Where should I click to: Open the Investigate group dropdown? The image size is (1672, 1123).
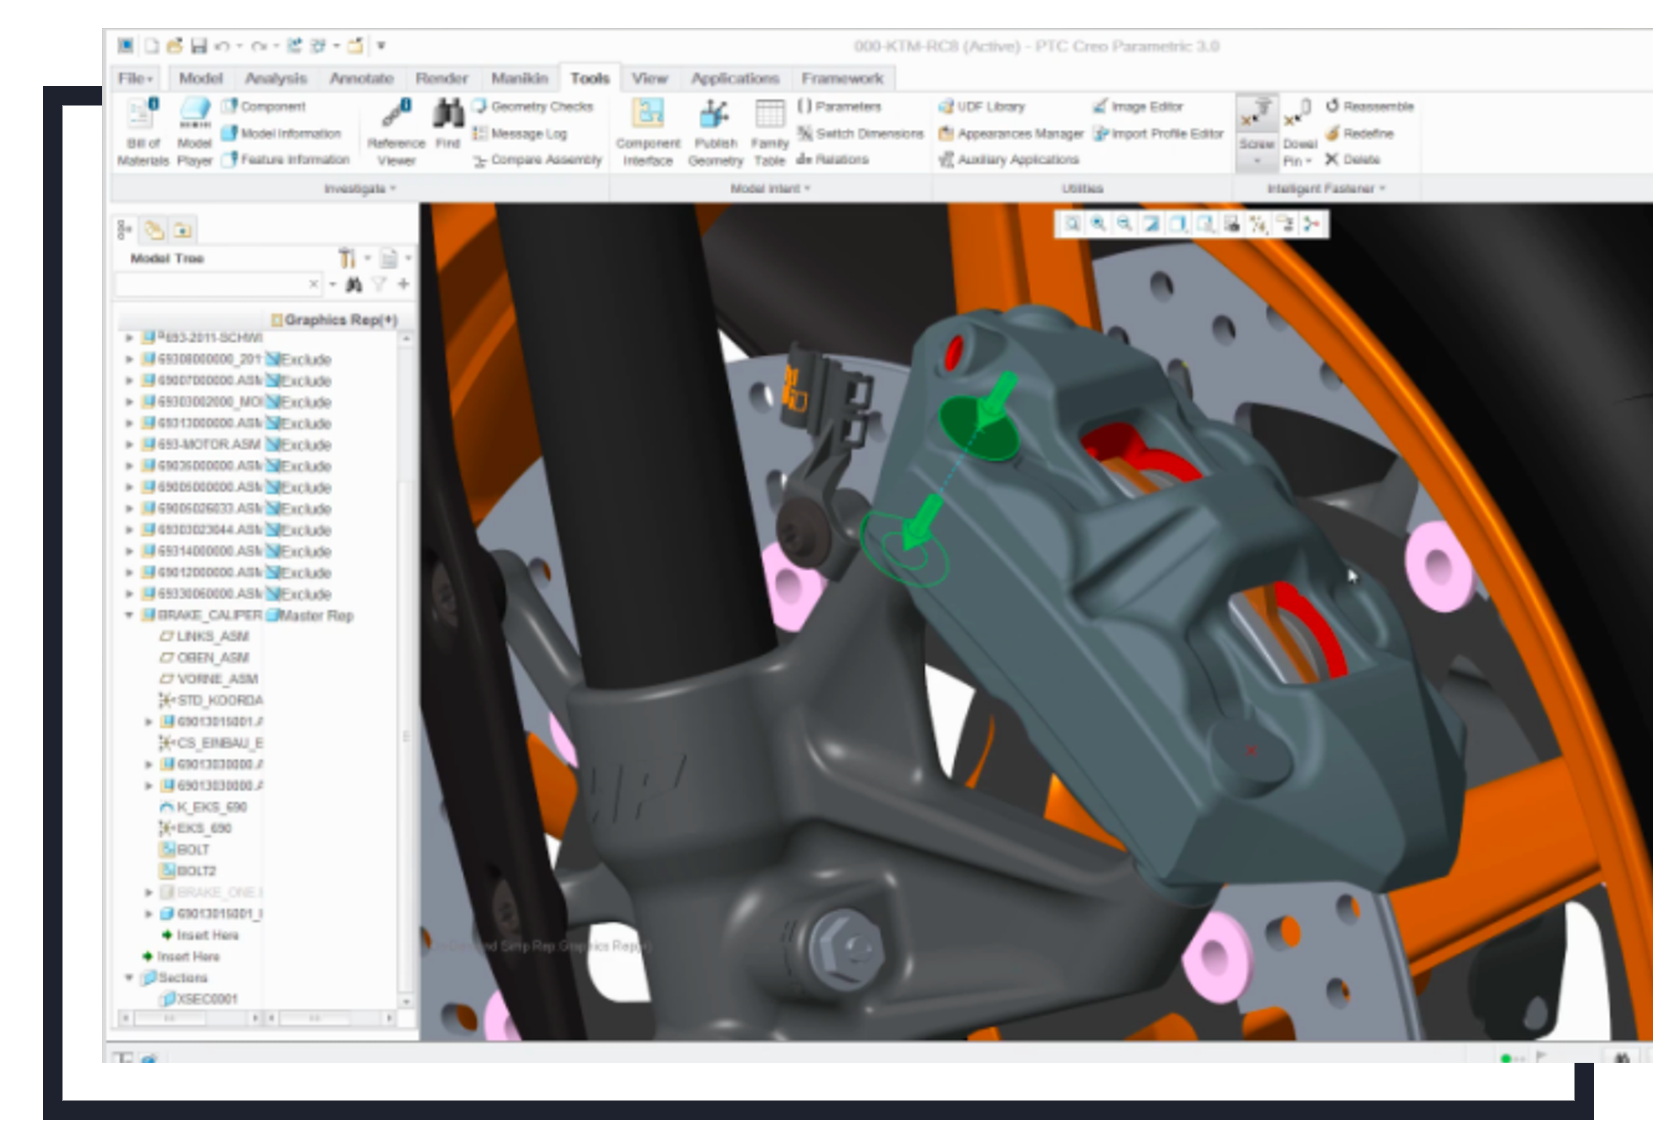[x=360, y=188]
